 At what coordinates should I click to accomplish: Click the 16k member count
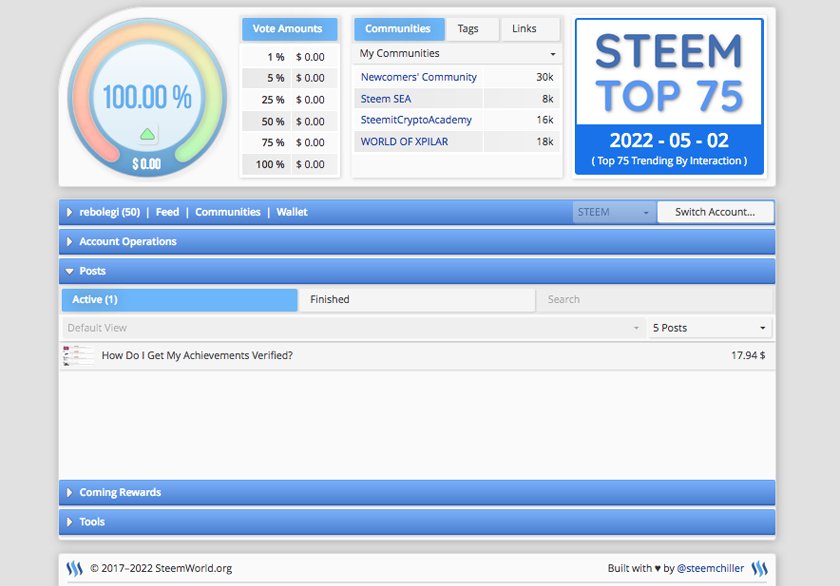click(545, 120)
